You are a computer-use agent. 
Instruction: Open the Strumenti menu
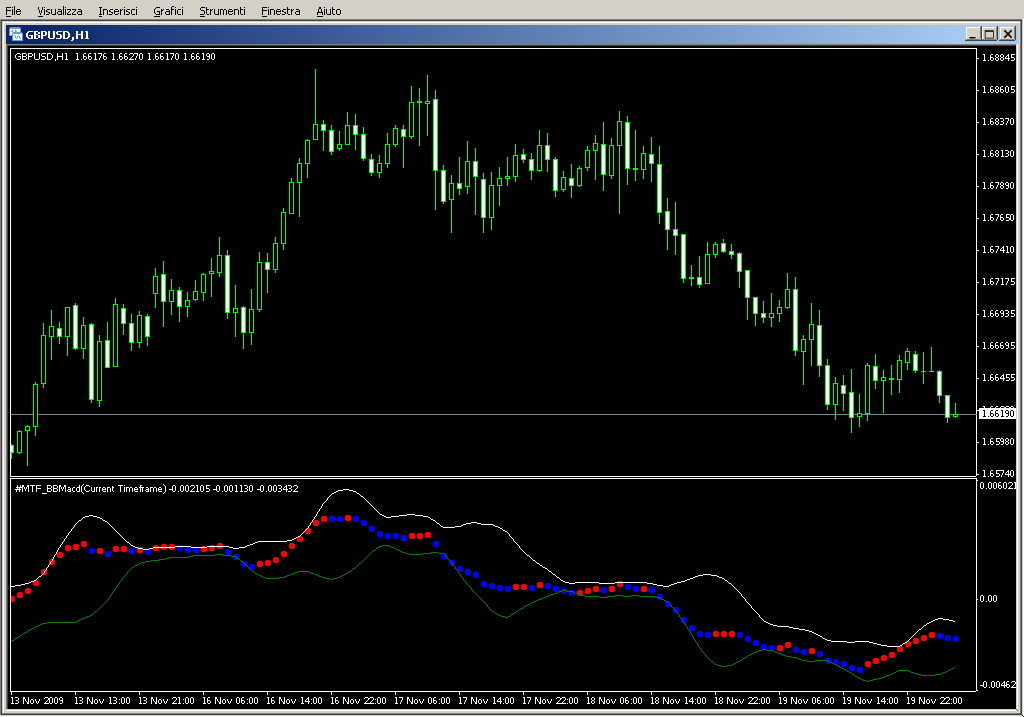tap(222, 11)
